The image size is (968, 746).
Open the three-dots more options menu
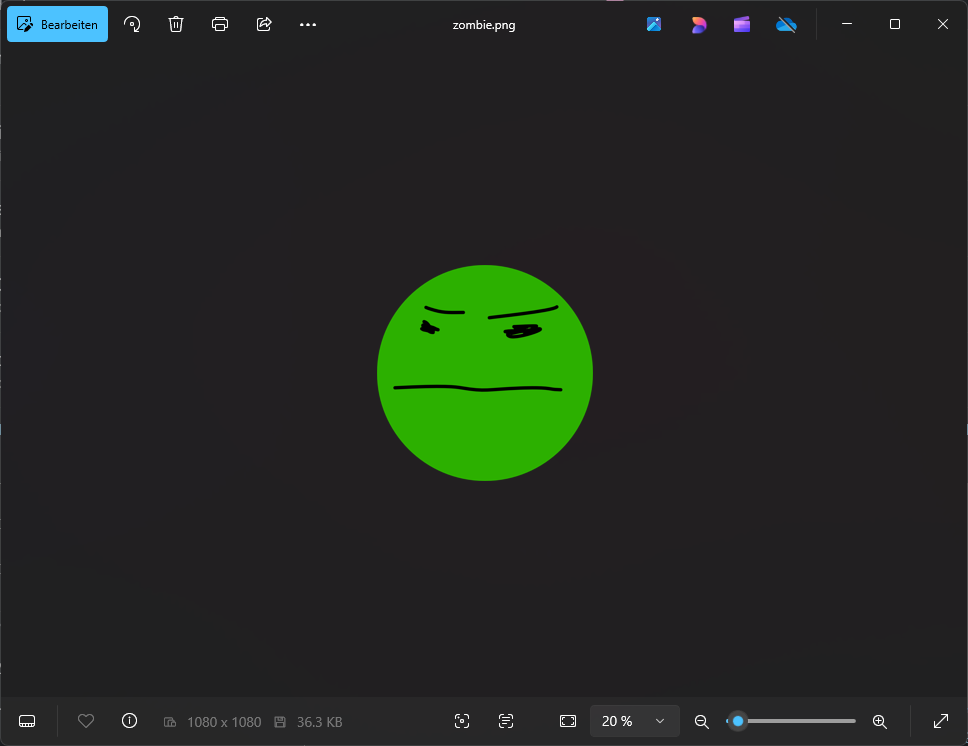coord(307,25)
